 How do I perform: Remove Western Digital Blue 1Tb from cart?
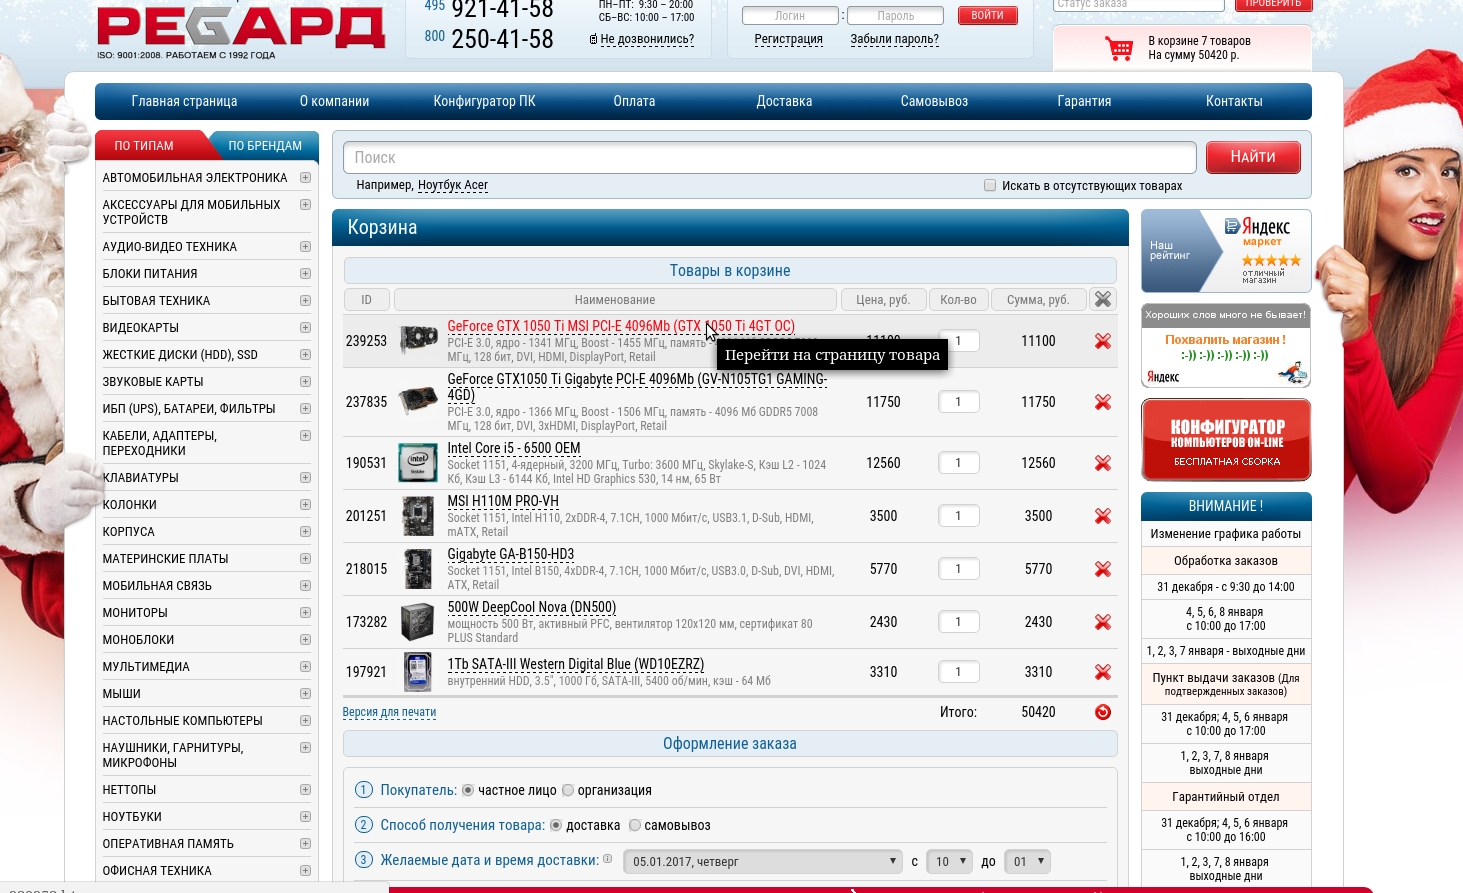pos(1102,672)
